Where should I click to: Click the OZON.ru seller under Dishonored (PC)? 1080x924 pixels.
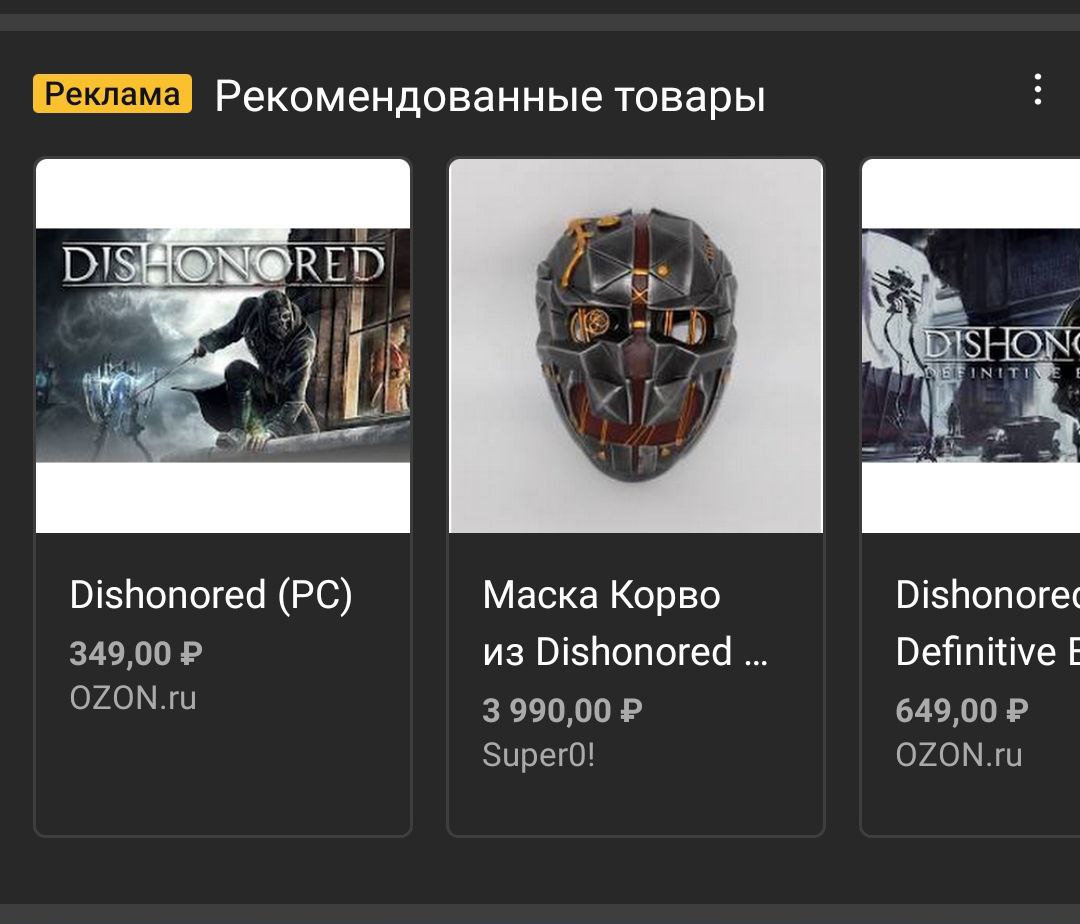[x=133, y=698]
